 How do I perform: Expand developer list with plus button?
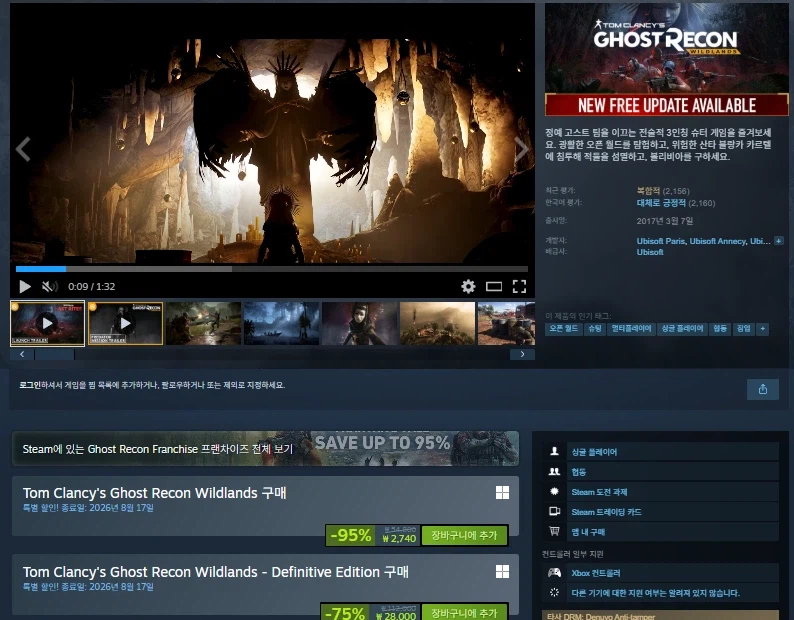click(x=779, y=241)
